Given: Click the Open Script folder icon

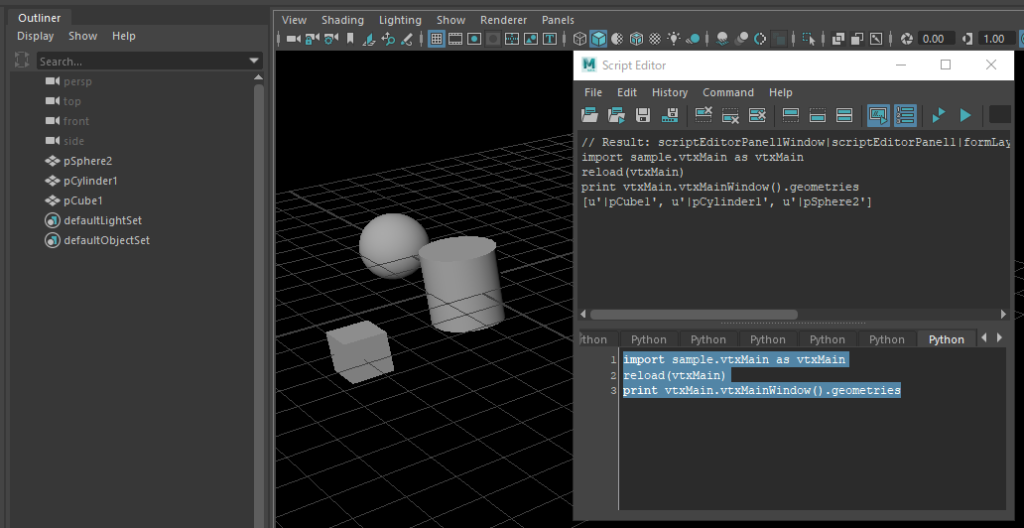Looking at the screenshot, I should [x=590, y=116].
